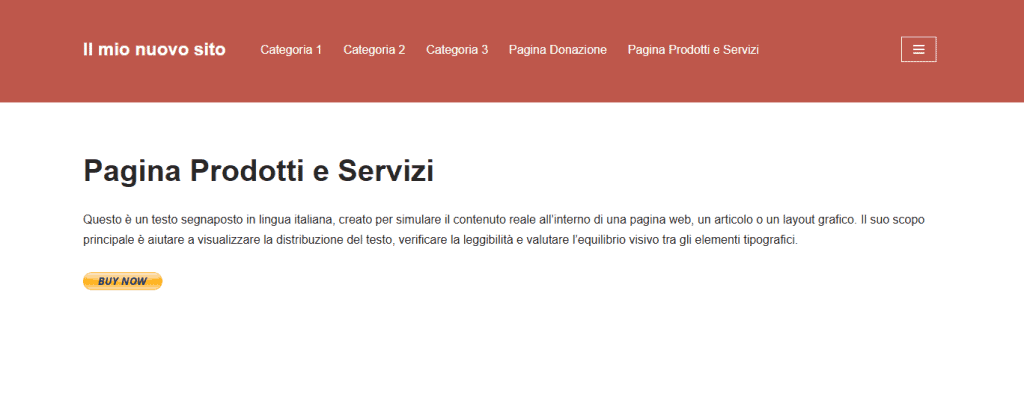The width and height of the screenshot is (1024, 418).
Task: Open Categoria 2 from the header menu
Action: (x=374, y=50)
